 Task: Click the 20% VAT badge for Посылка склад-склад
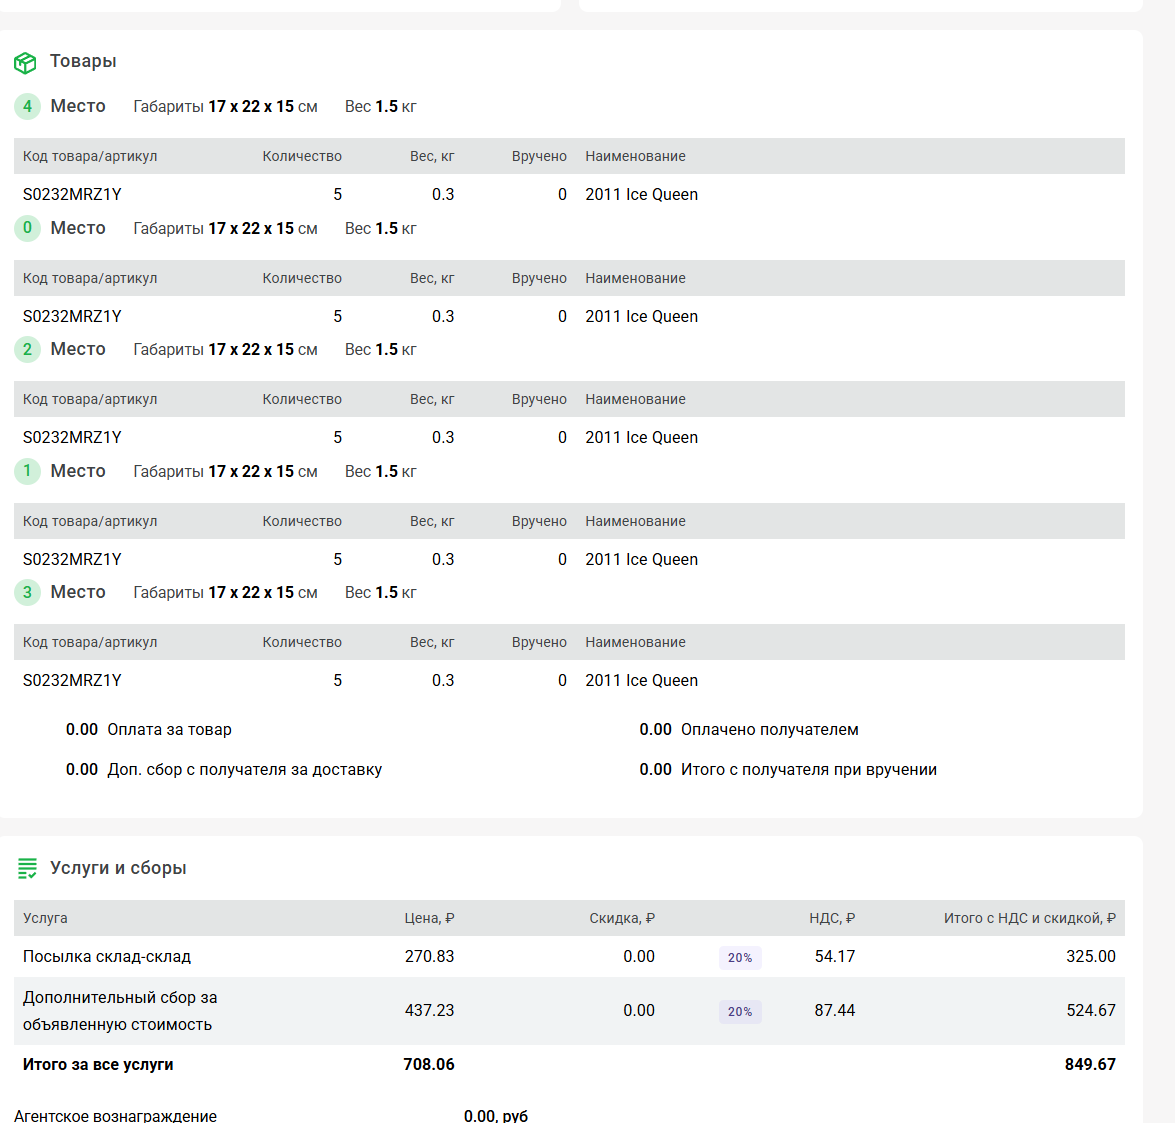[740, 958]
